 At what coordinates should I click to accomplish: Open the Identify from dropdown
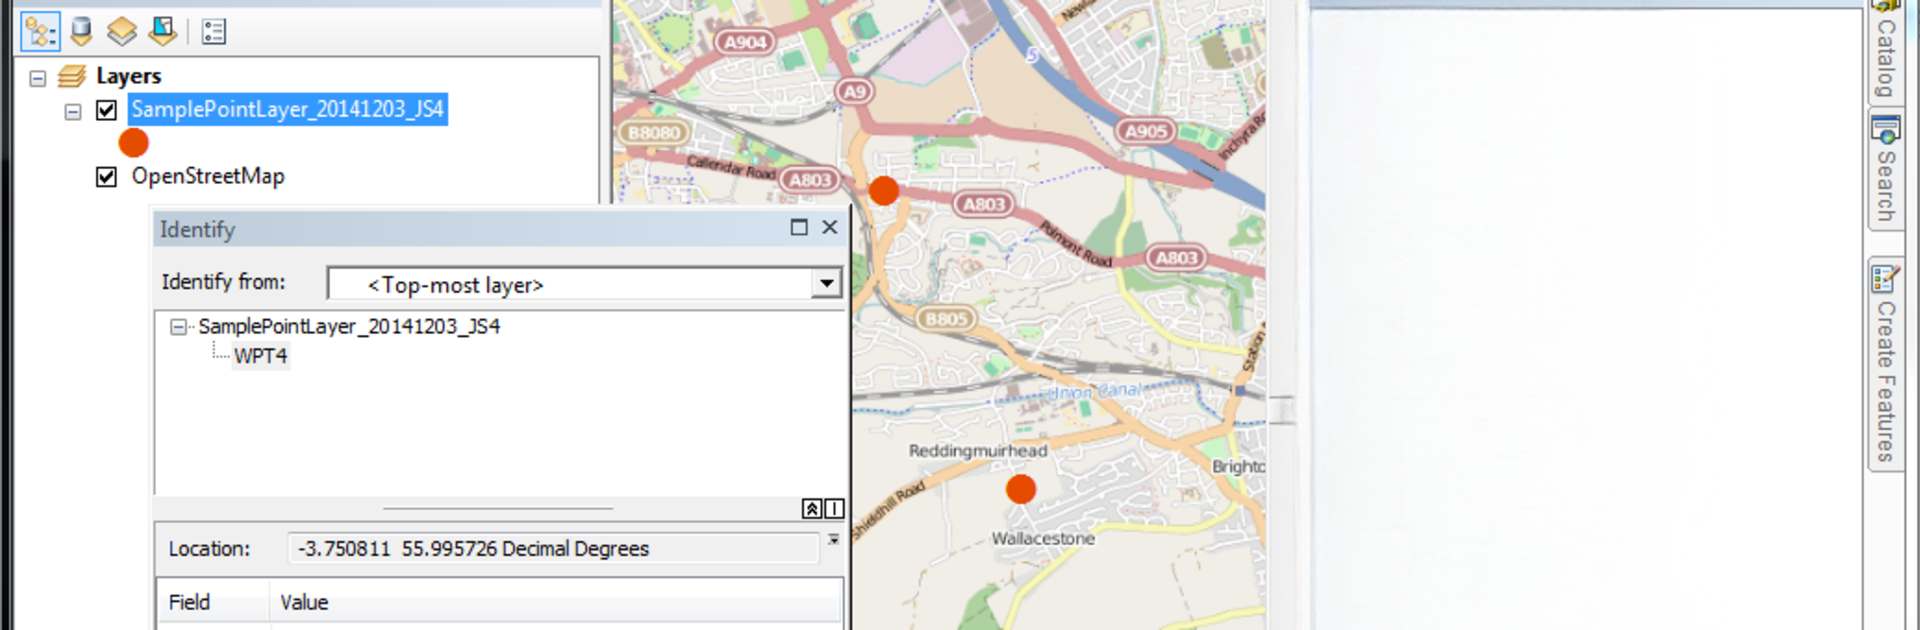(827, 284)
